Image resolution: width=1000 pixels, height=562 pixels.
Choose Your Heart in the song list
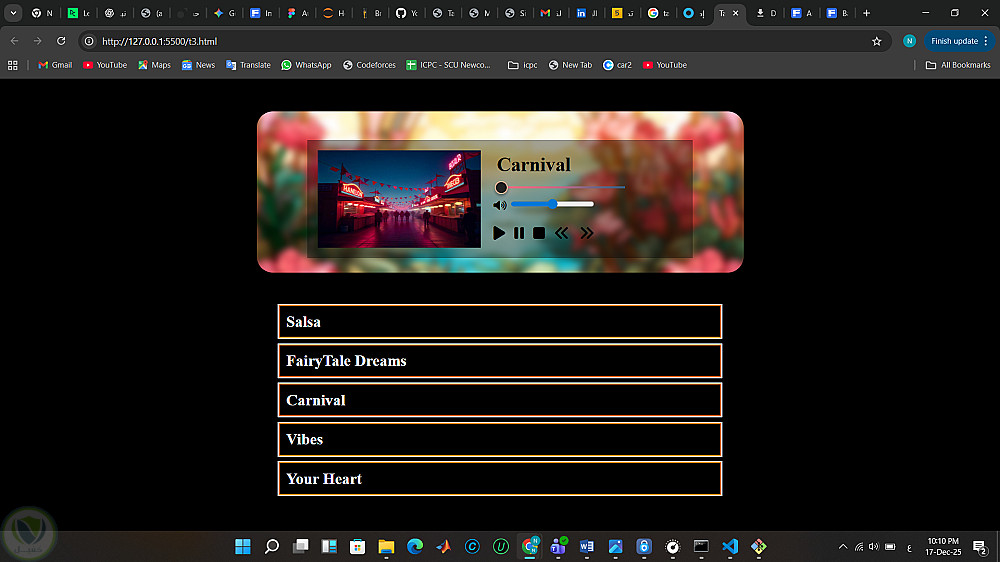coord(500,478)
